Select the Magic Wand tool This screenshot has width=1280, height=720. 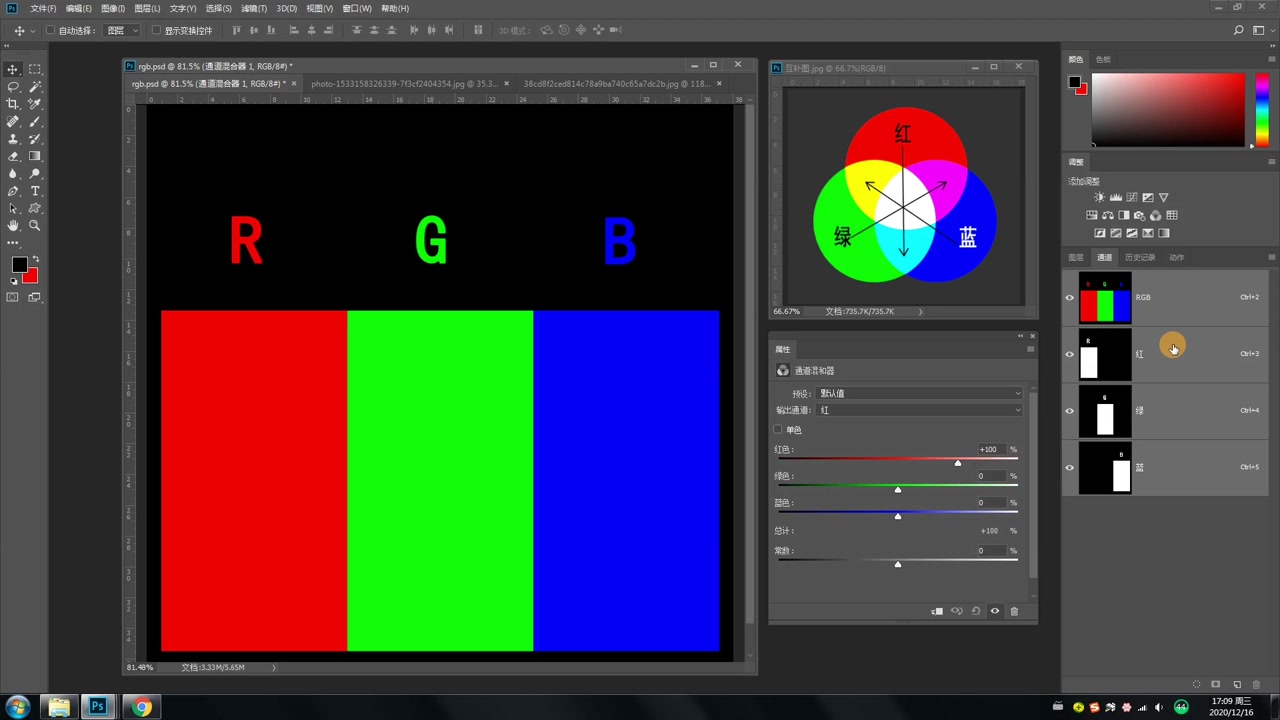click(35, 87)
